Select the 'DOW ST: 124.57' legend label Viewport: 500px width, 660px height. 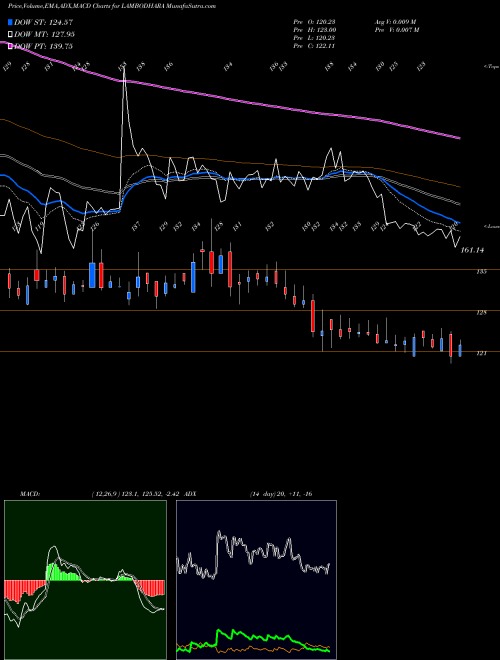pos(43,22)
